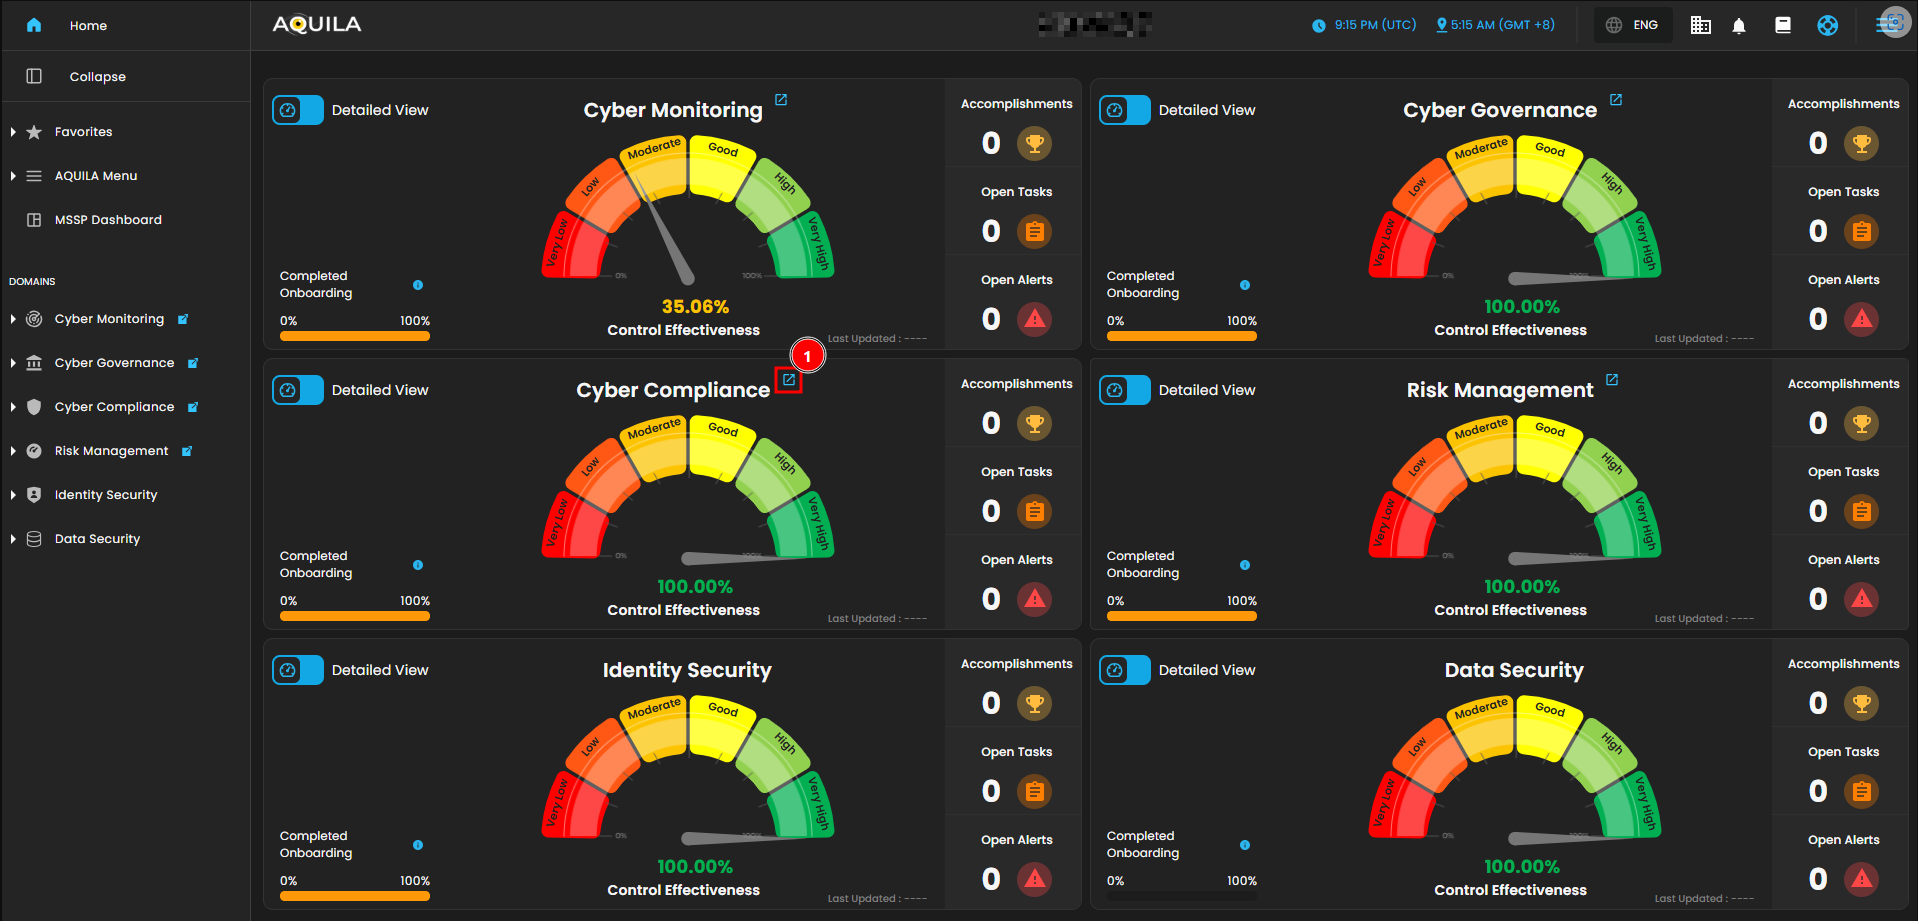This screenshot has height=921, width=1918.
Task: Click the notification bell icon
Action: tap(1739, 26)
